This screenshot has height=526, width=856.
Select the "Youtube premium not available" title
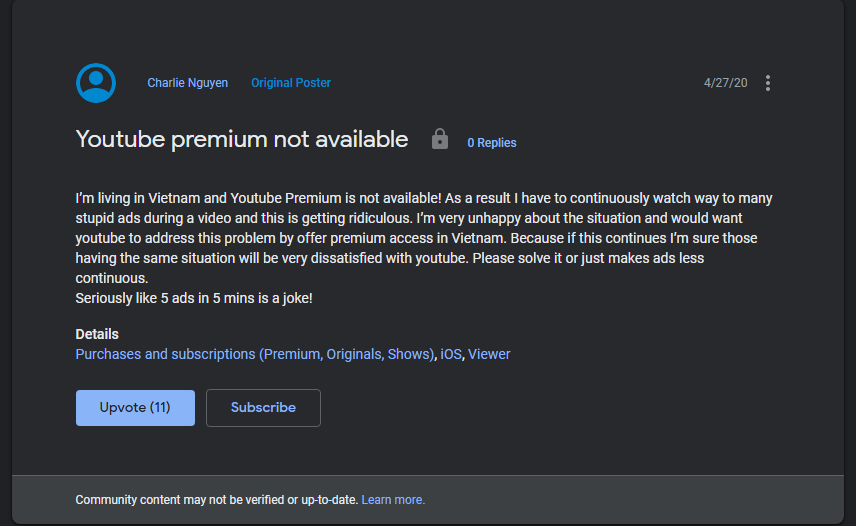pyautogui.click(x=242, y=139)
